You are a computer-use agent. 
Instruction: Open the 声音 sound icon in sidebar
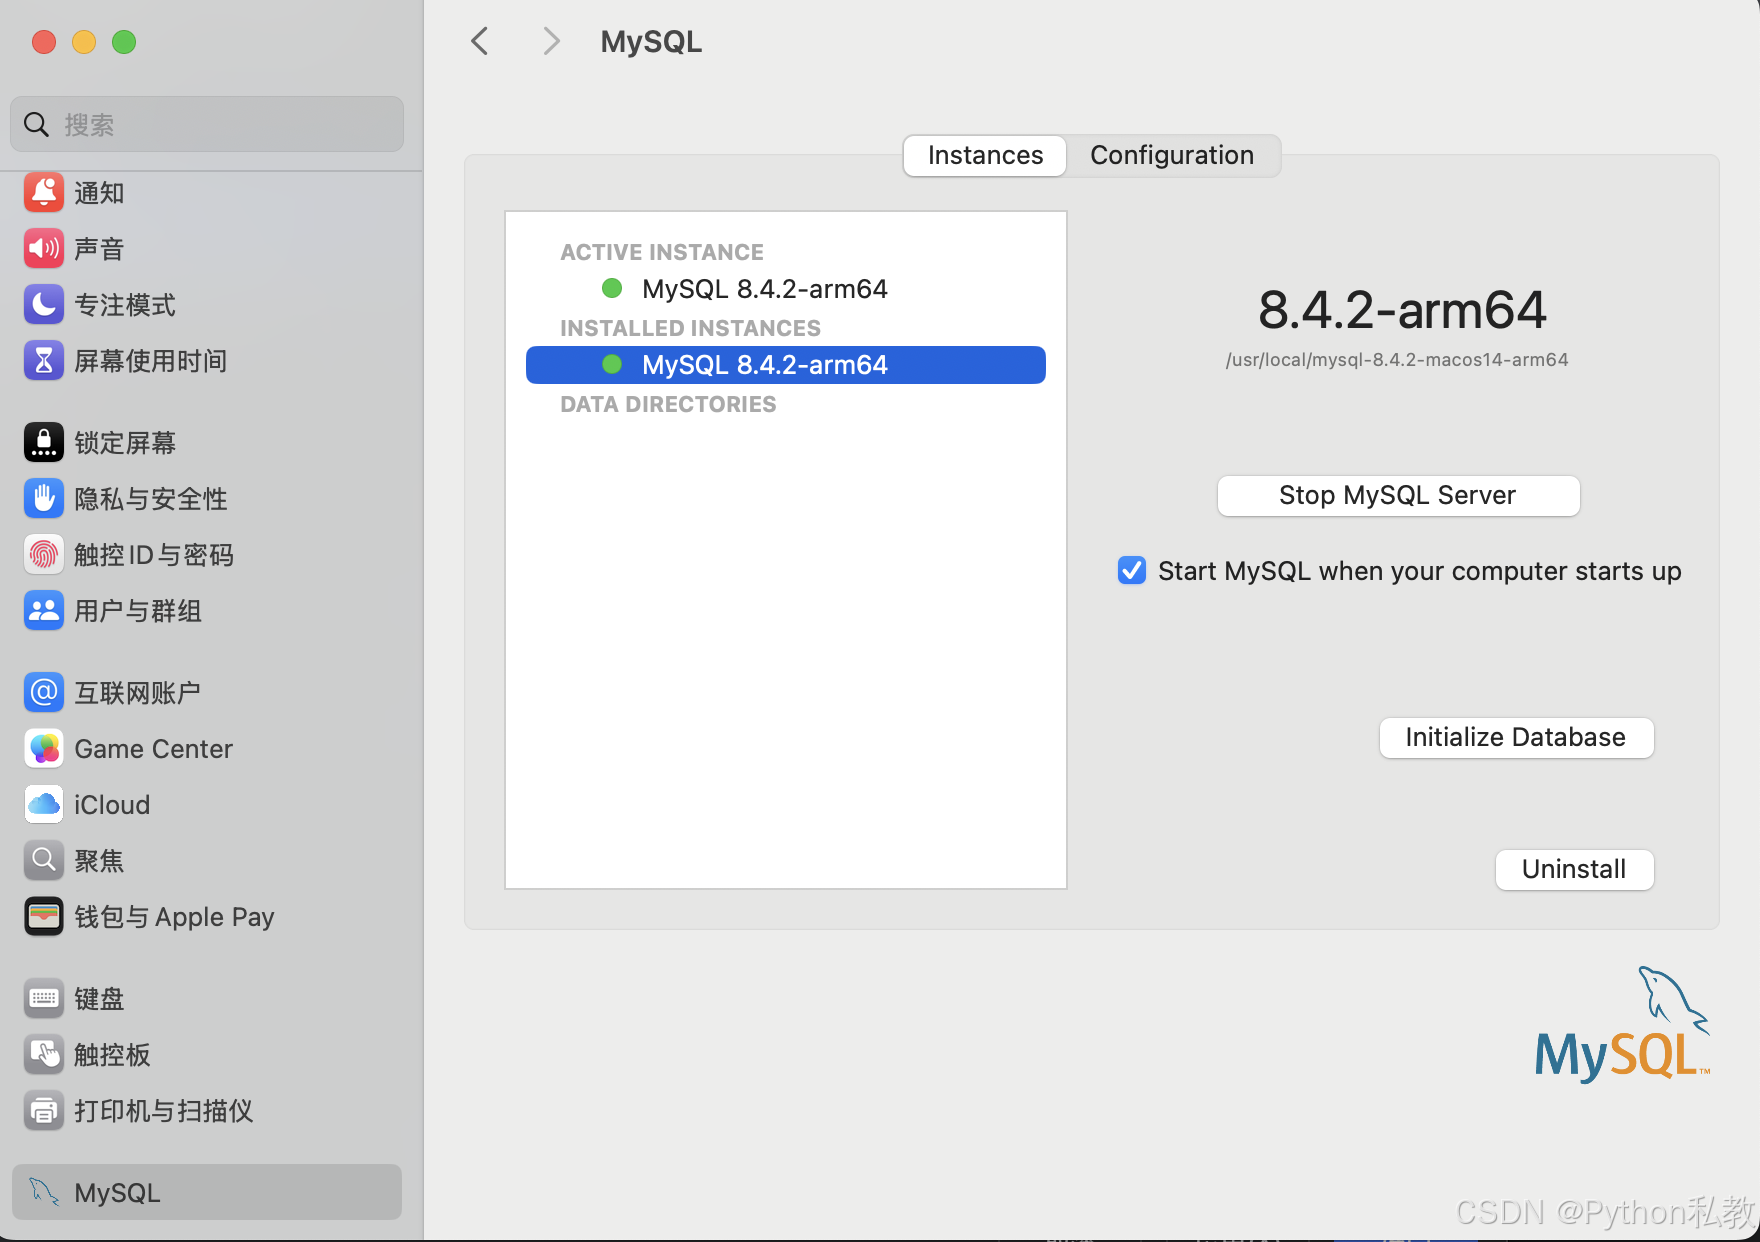click(x=44, y=249)
